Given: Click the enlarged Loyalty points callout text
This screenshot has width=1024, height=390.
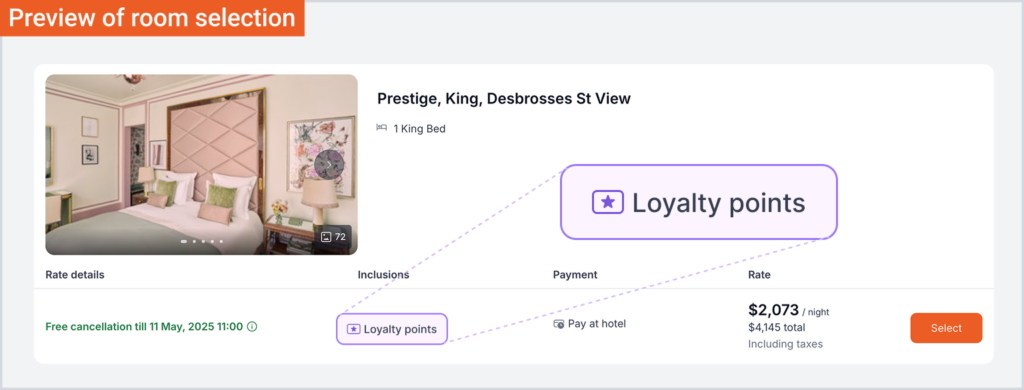Looking at the screenshot, I should pos(719,203).
